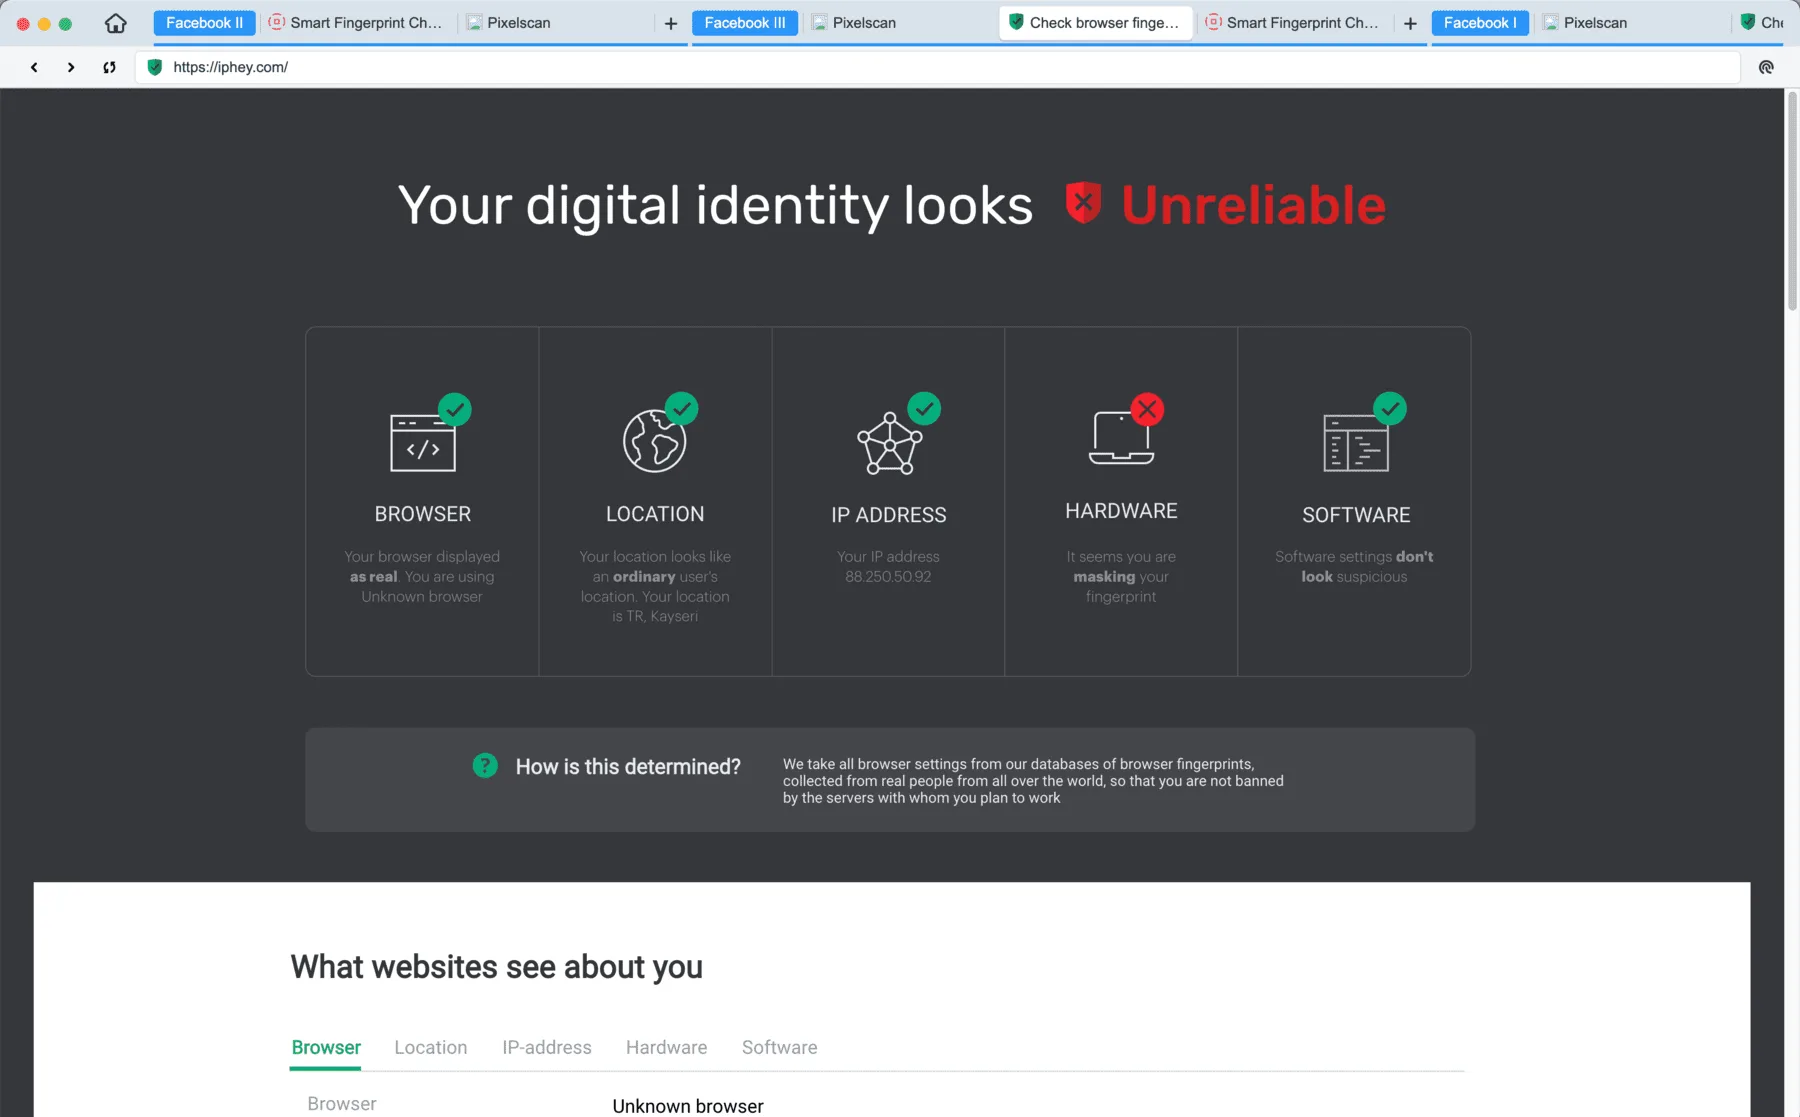Switch to Facebook I profile tab

1480,23
